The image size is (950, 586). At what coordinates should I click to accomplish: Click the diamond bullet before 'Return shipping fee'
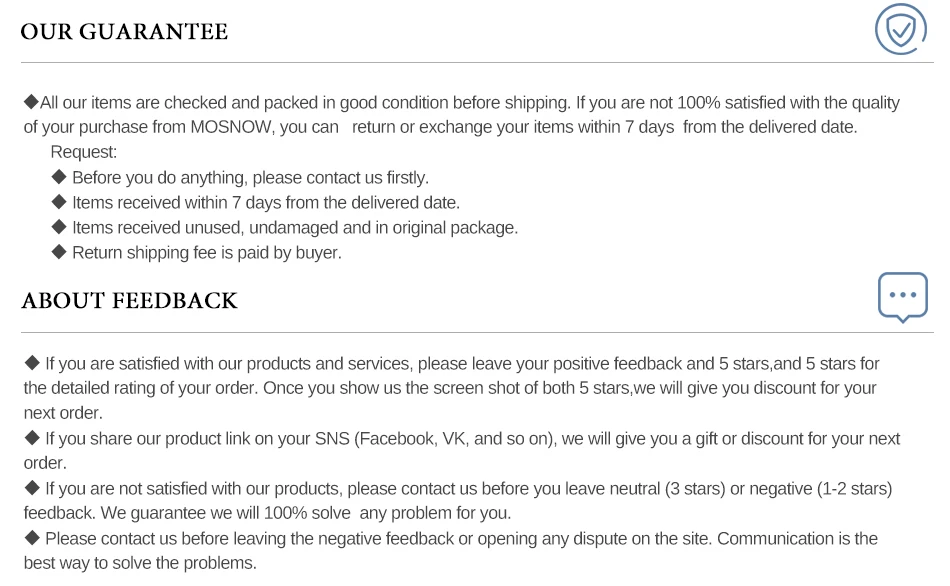click(x=59, y=252)
